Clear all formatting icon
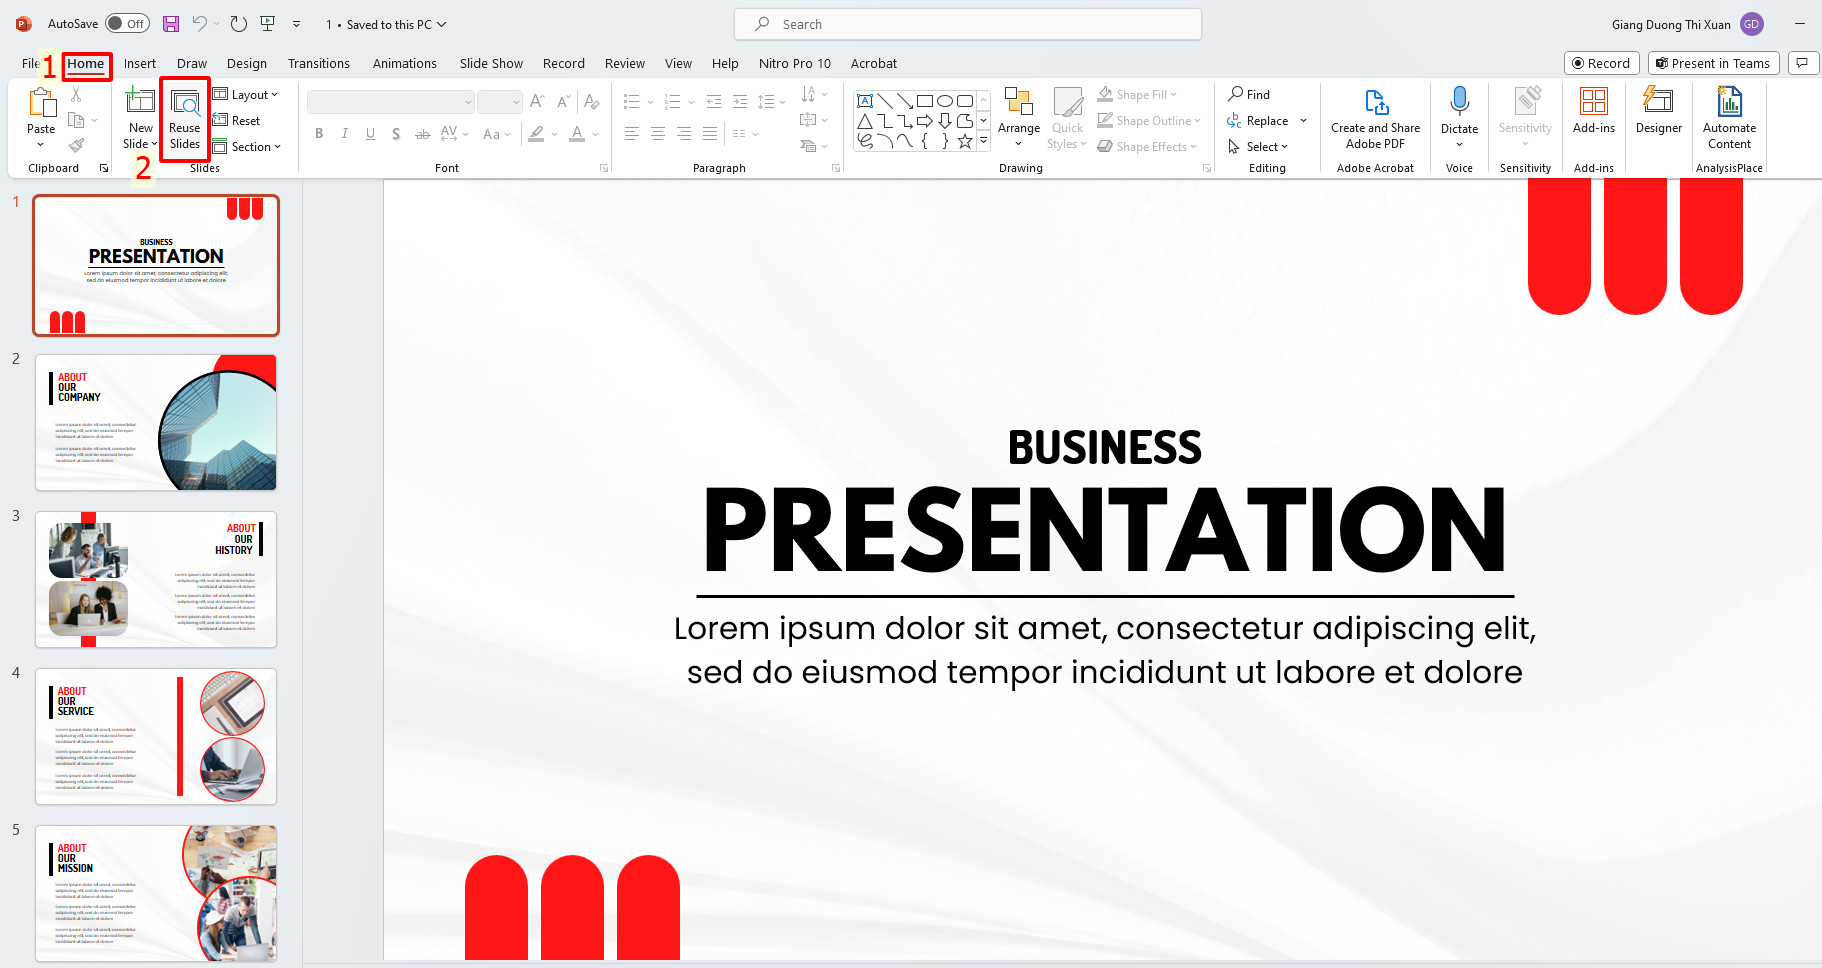1822x968 pixels. click(x=591, y=102)
